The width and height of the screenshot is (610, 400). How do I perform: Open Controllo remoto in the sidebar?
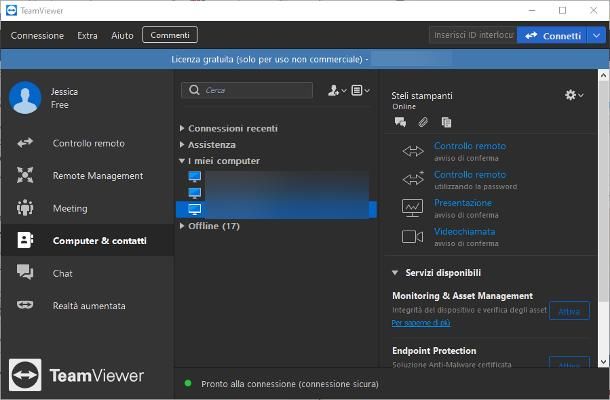(88, 143)
